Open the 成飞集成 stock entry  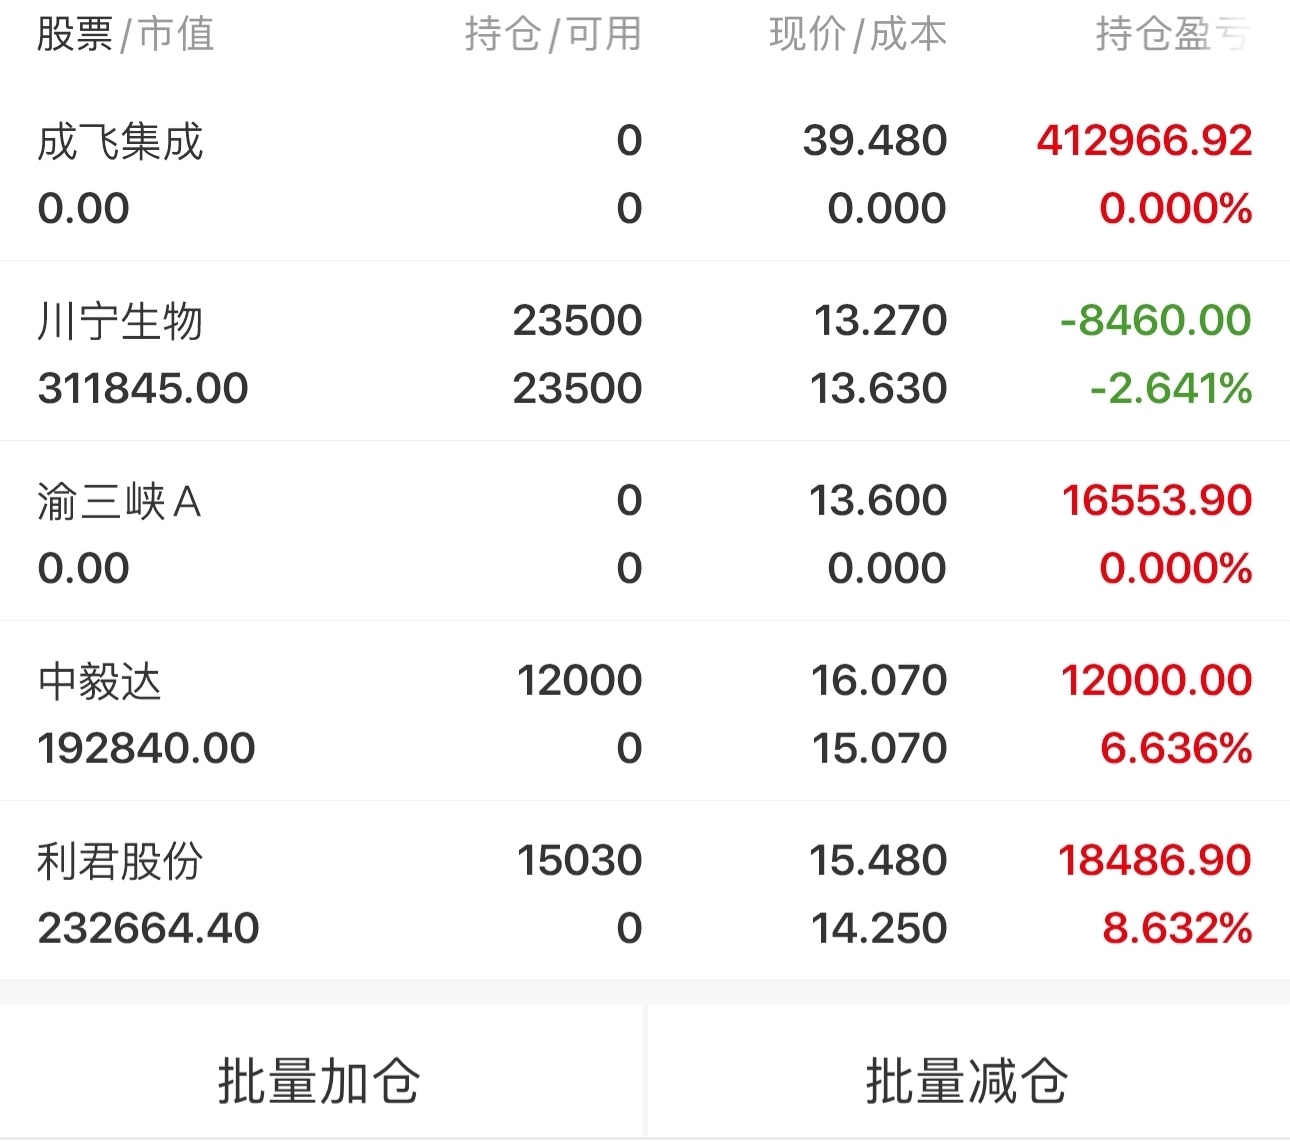(120, 142)
